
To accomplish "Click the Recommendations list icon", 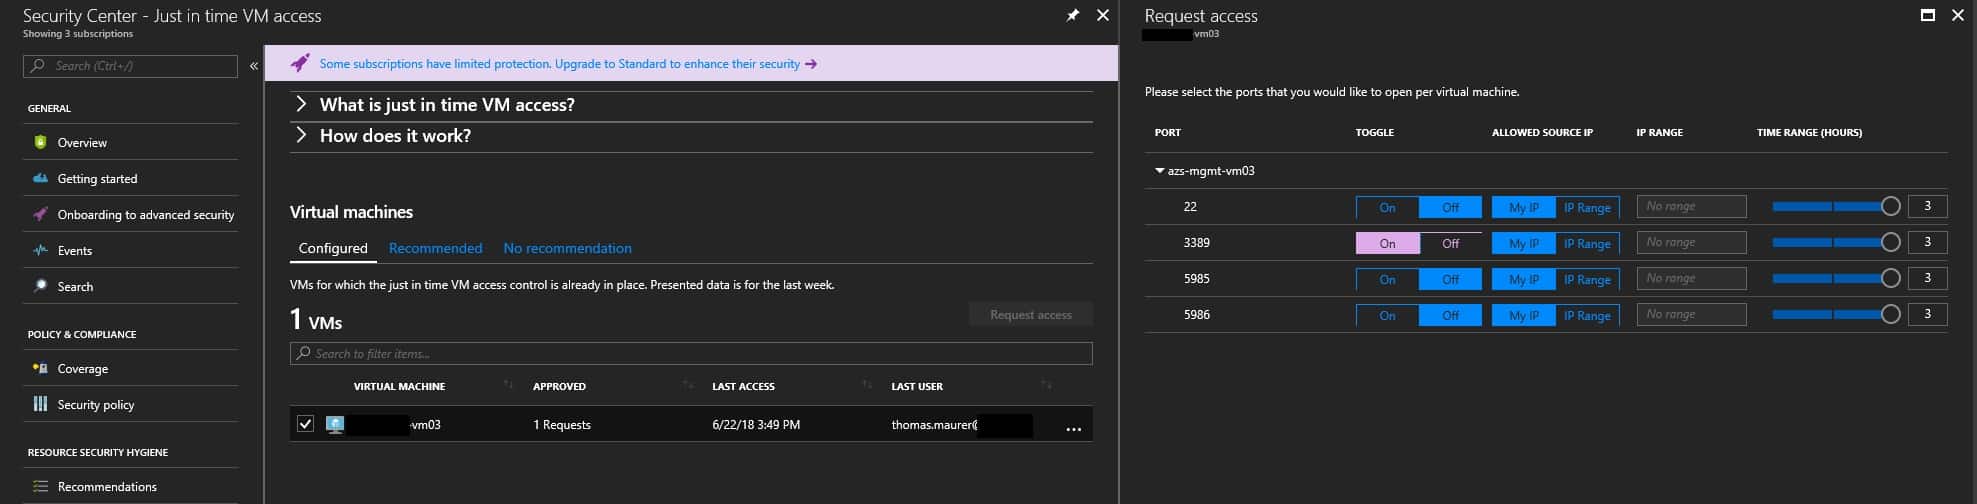I will point(40,486).
